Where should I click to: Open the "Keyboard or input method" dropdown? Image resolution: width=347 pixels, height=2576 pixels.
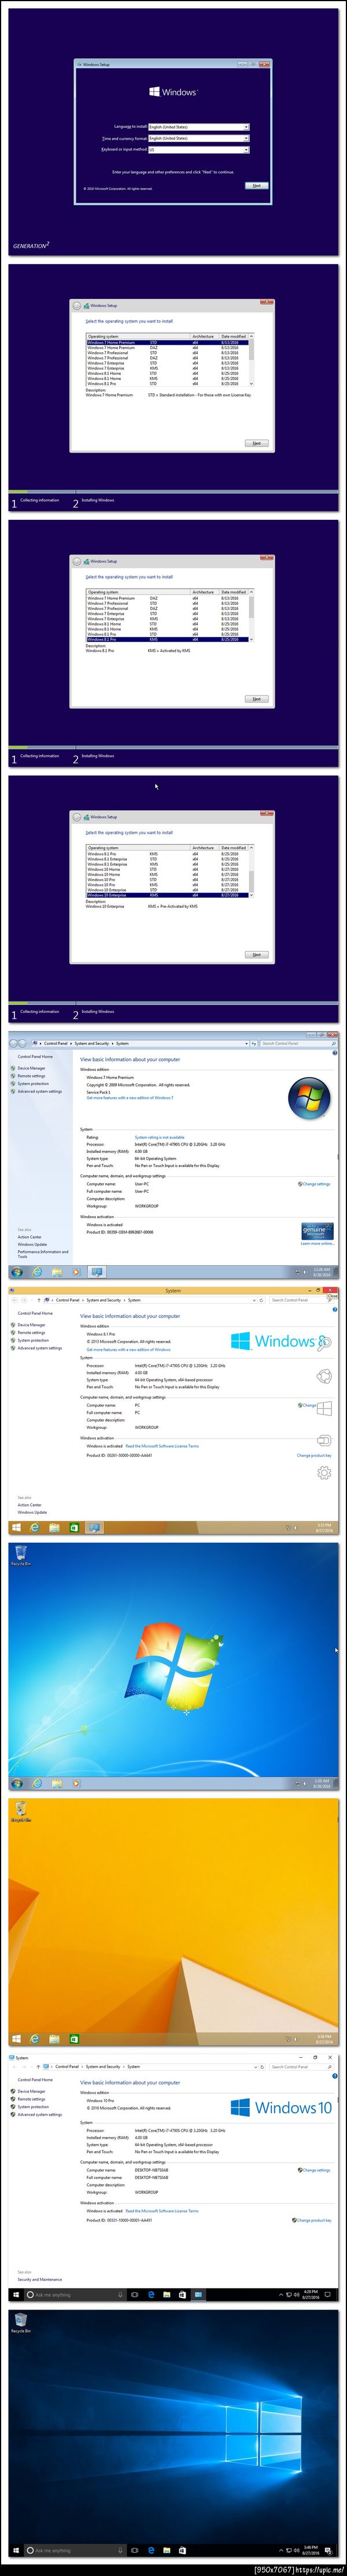pos(198,149)
